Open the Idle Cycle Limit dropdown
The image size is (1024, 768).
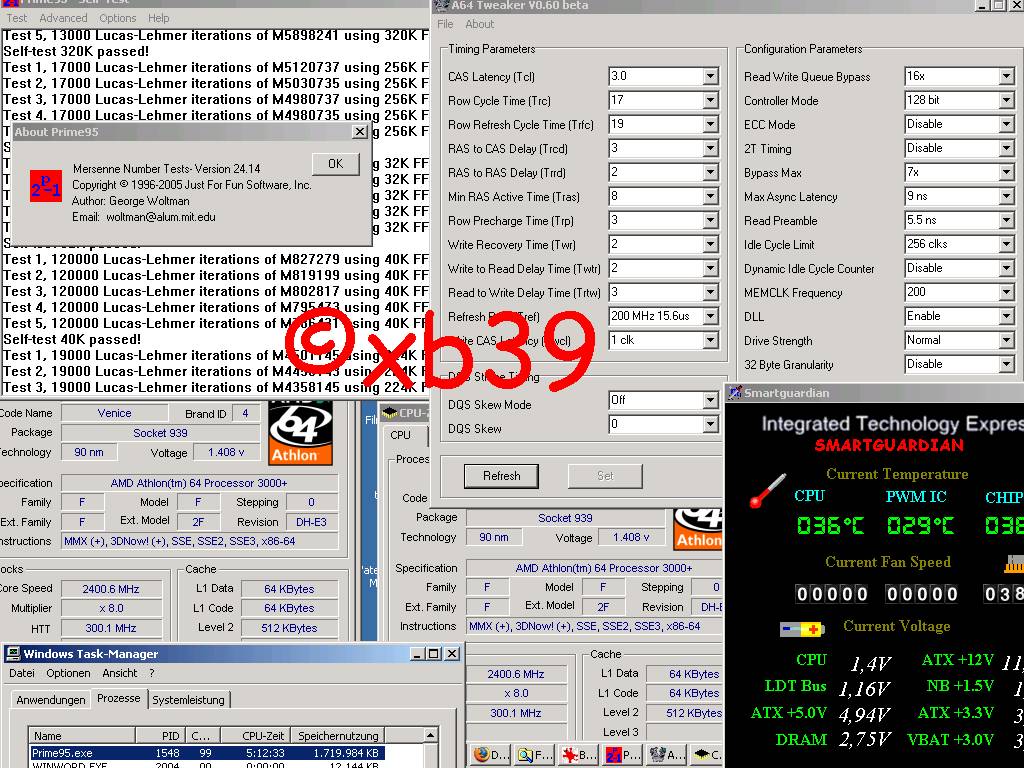click(x=1006, y=244)
